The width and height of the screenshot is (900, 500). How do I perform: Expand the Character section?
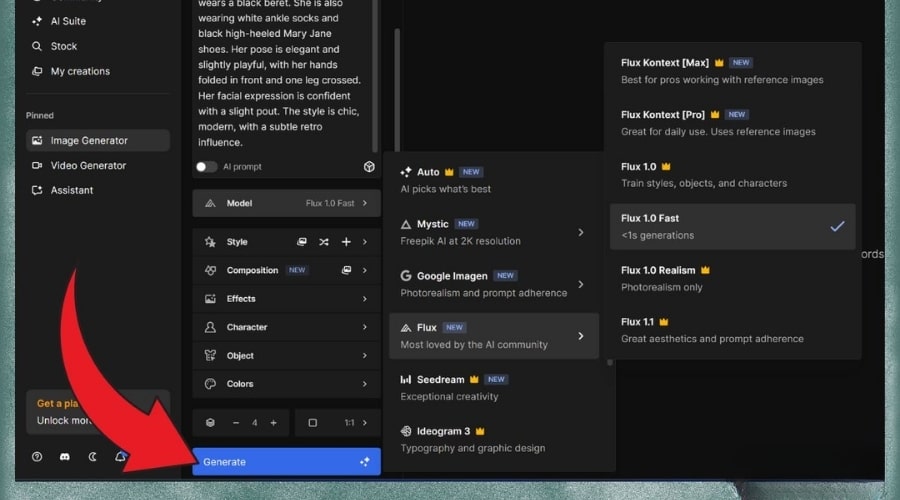click(286, 327)
